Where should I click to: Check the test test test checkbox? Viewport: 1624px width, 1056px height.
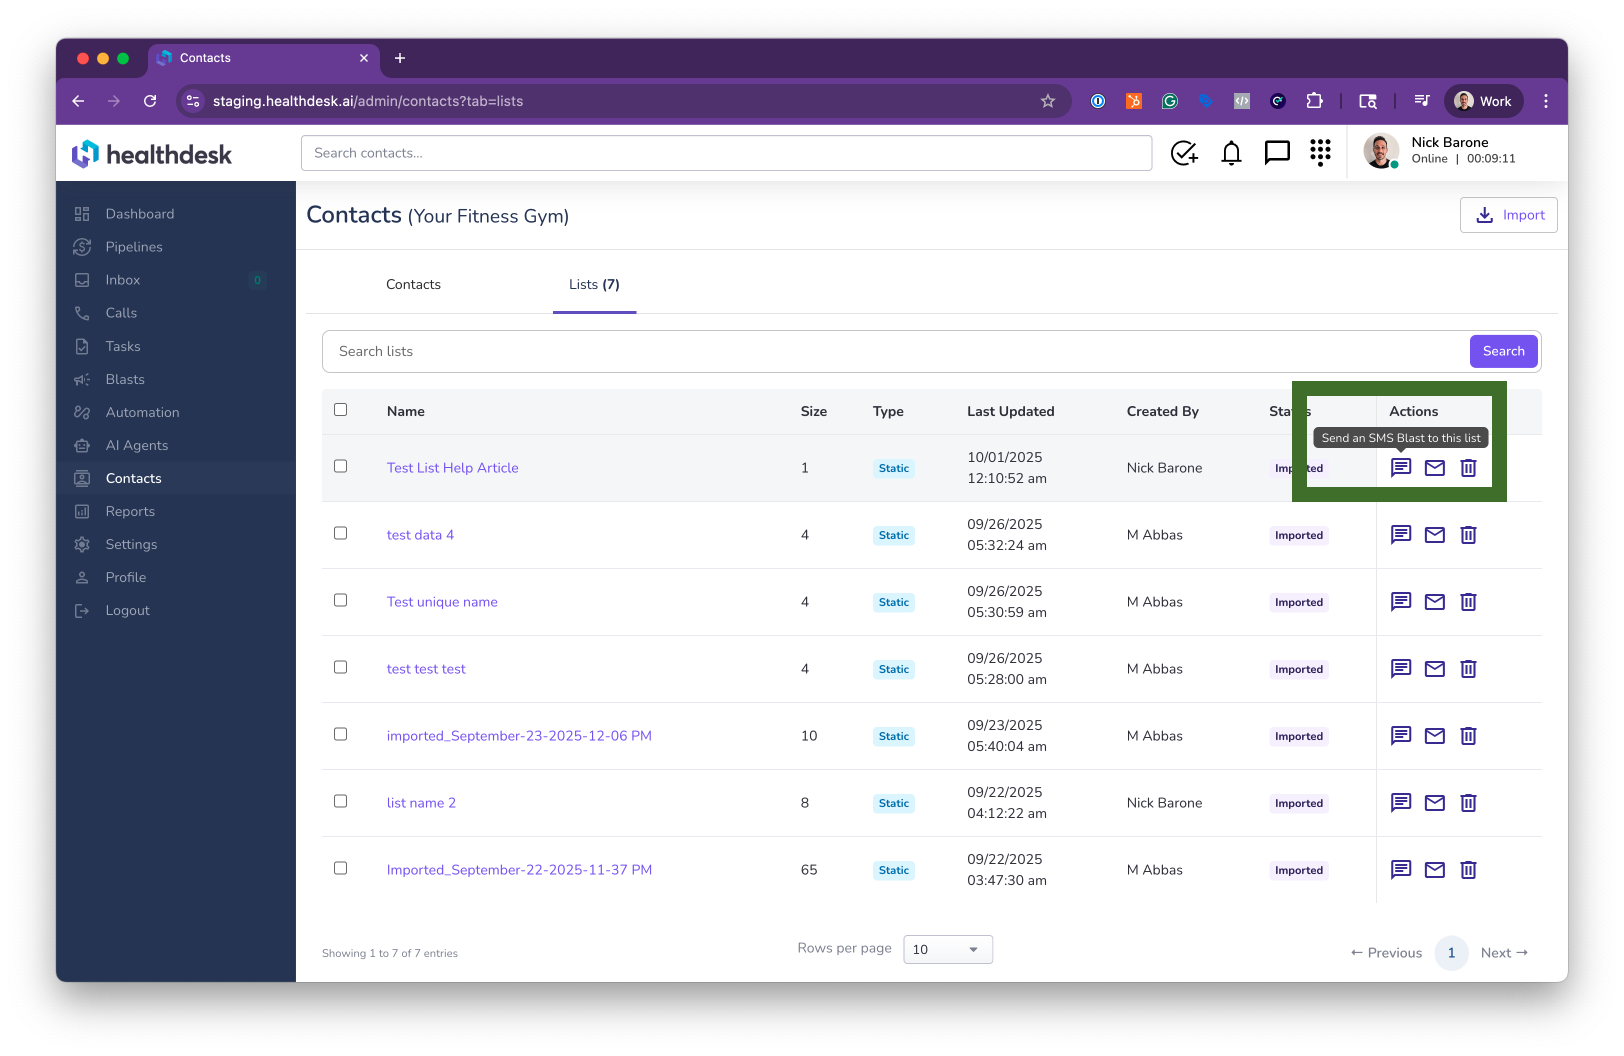[x=341, y=668]
